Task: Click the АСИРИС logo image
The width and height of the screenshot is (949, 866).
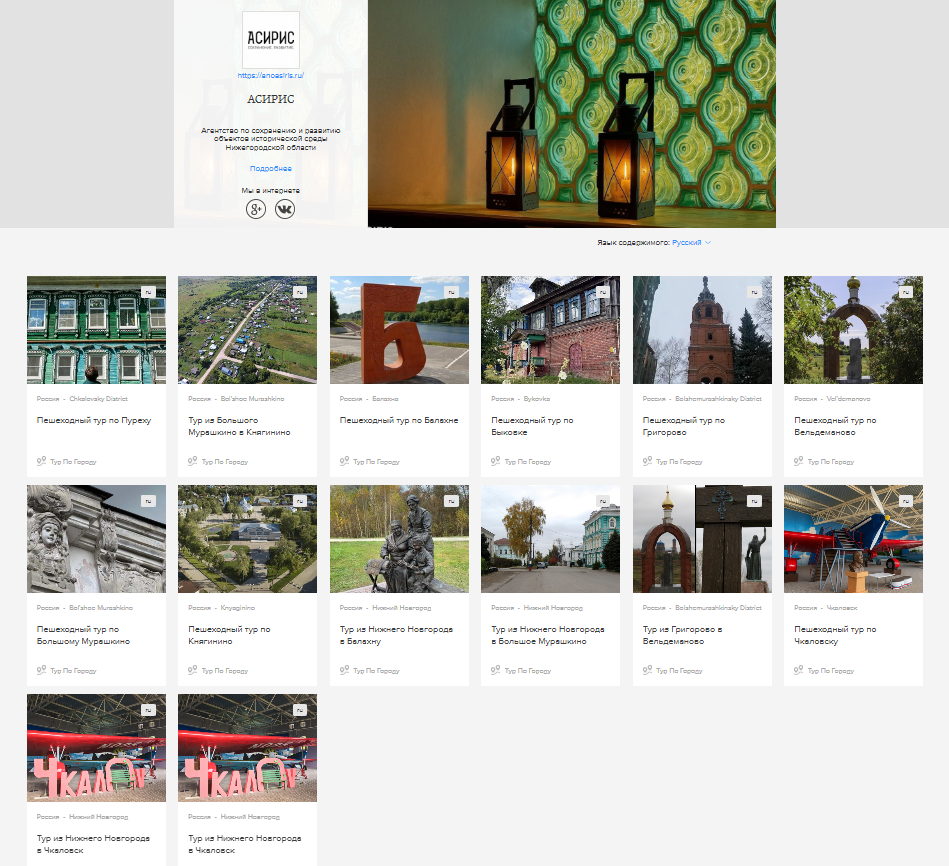Action: click(271, 40)
